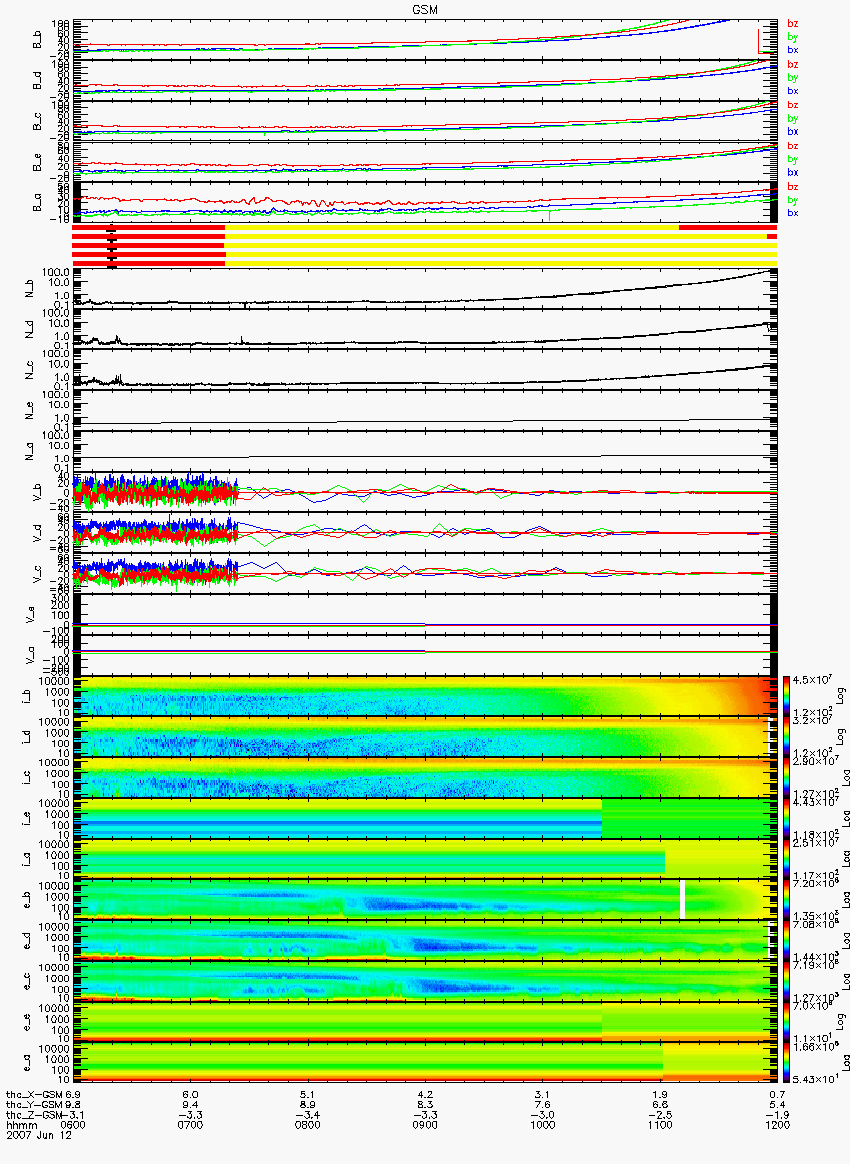Select the V_a velocity panel label

click(30, 657)
